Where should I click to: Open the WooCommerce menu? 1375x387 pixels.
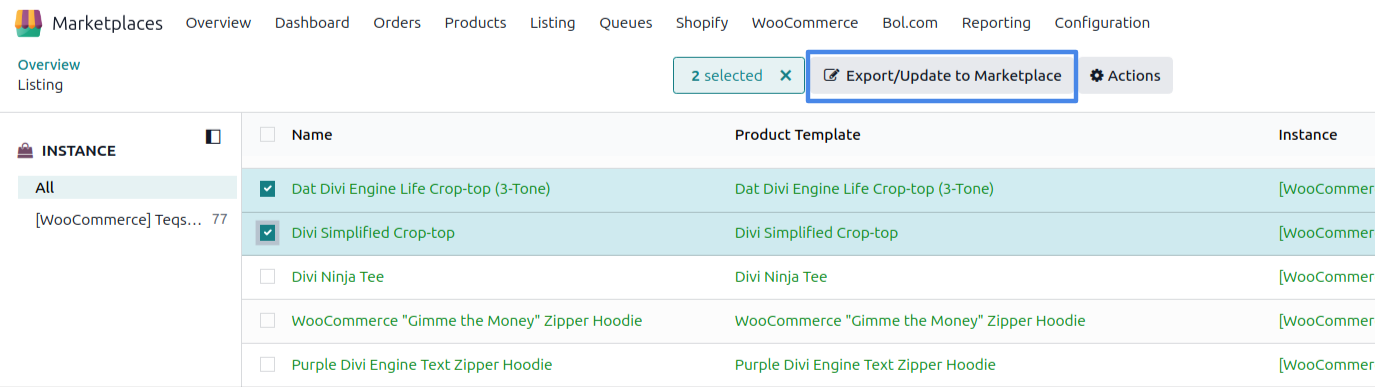coord(804,23)
